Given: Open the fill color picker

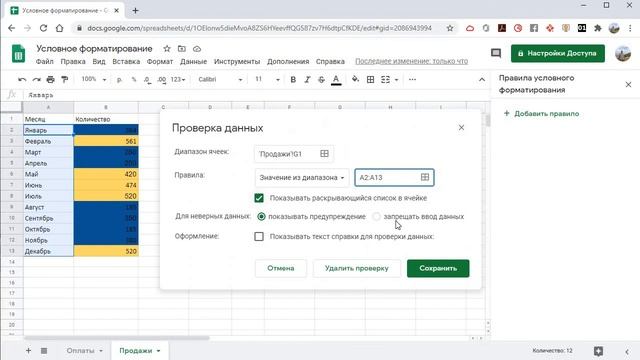Looking at the screenshot, I should click(x=355, y=80).
